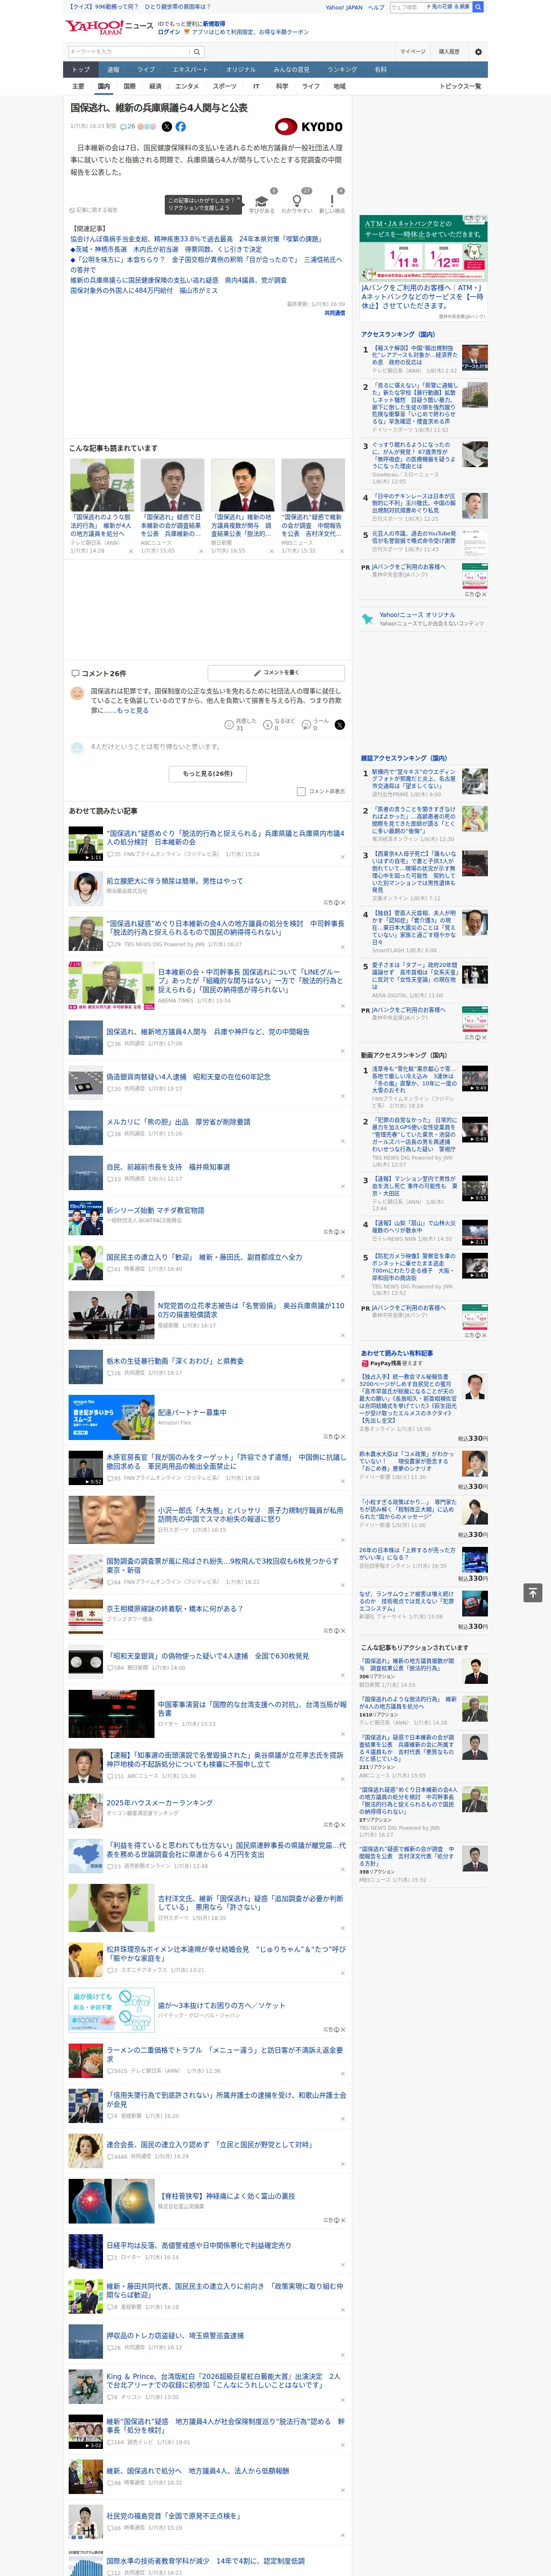Open the メルカリに「熊の胆」出品 article

179,1121
